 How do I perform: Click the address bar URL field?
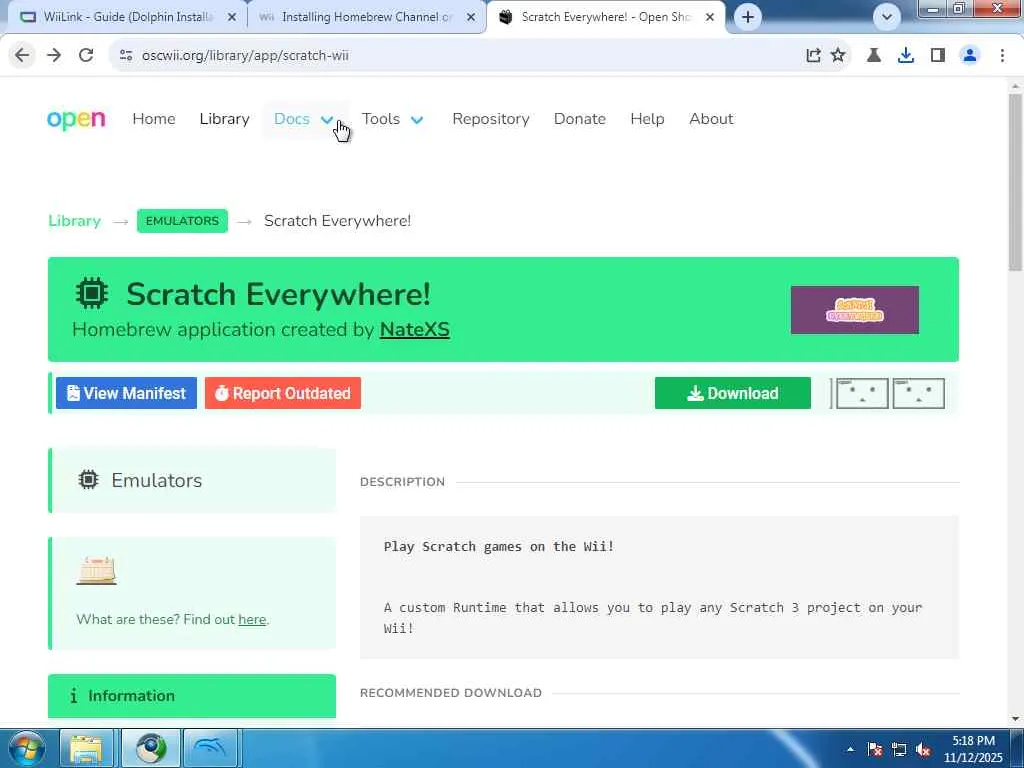457,56
